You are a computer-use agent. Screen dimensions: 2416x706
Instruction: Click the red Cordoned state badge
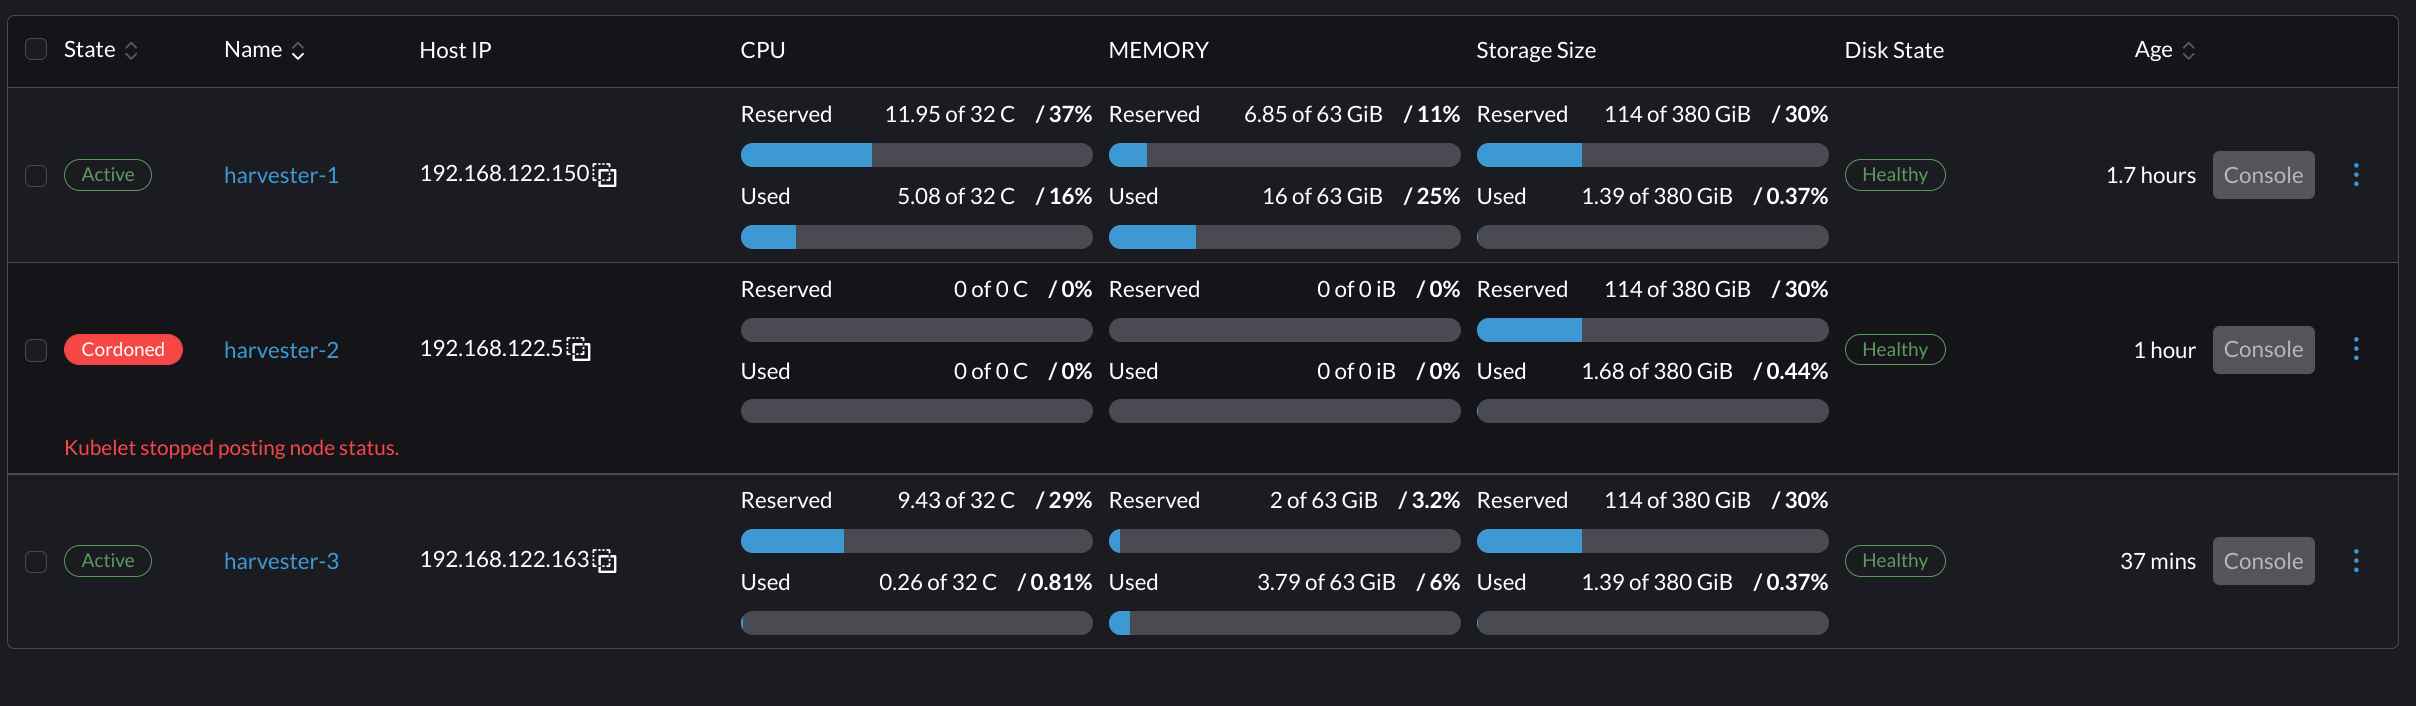[123, 349]
